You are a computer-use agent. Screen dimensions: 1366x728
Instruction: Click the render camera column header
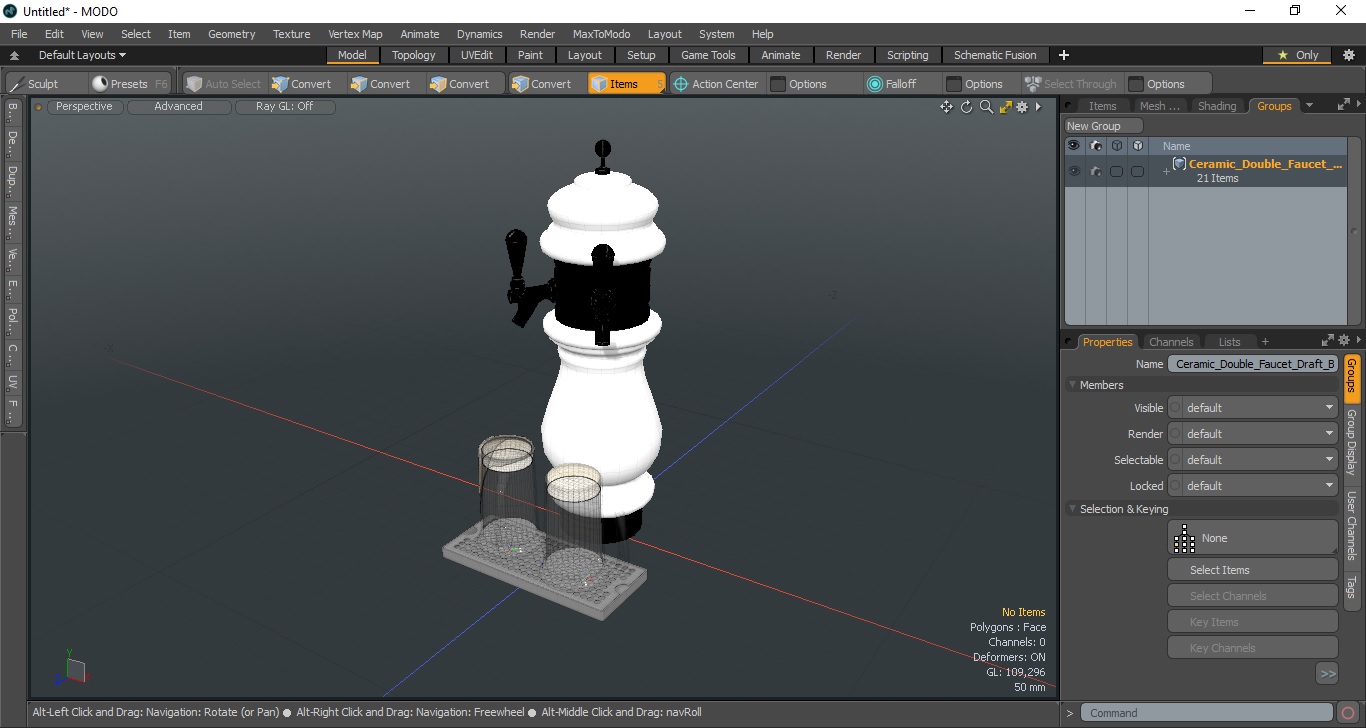tap(1096, 146)
